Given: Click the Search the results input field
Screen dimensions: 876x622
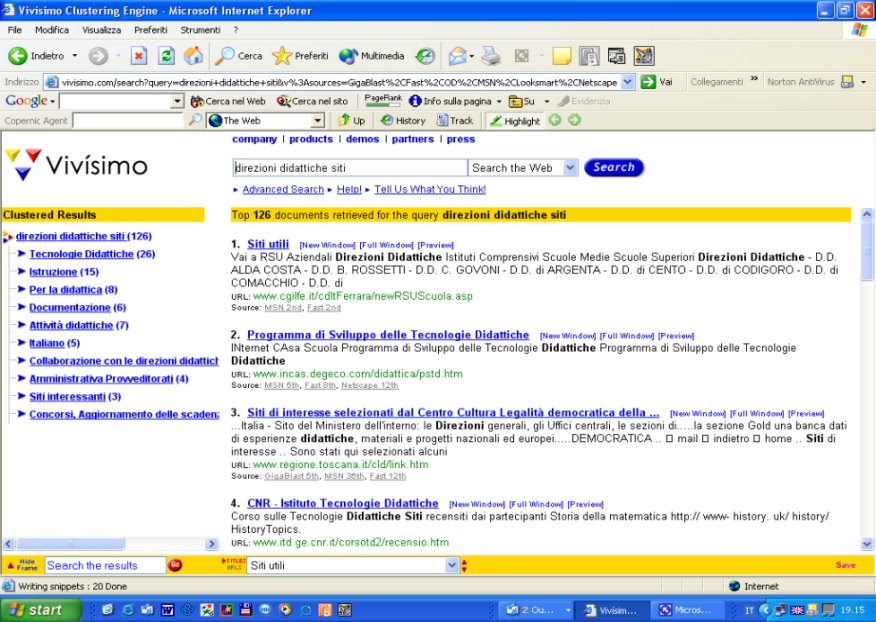Looking at the screenshot, I should [105, 566].
